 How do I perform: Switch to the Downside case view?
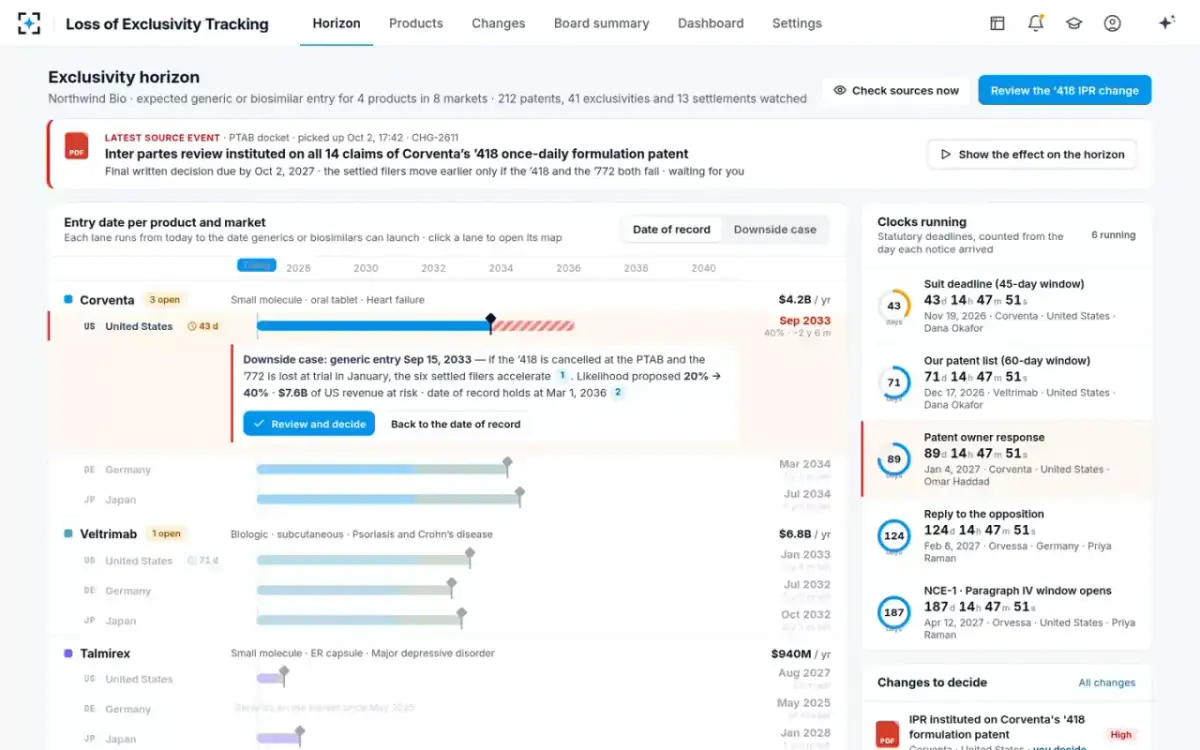(x=775, y=229)
